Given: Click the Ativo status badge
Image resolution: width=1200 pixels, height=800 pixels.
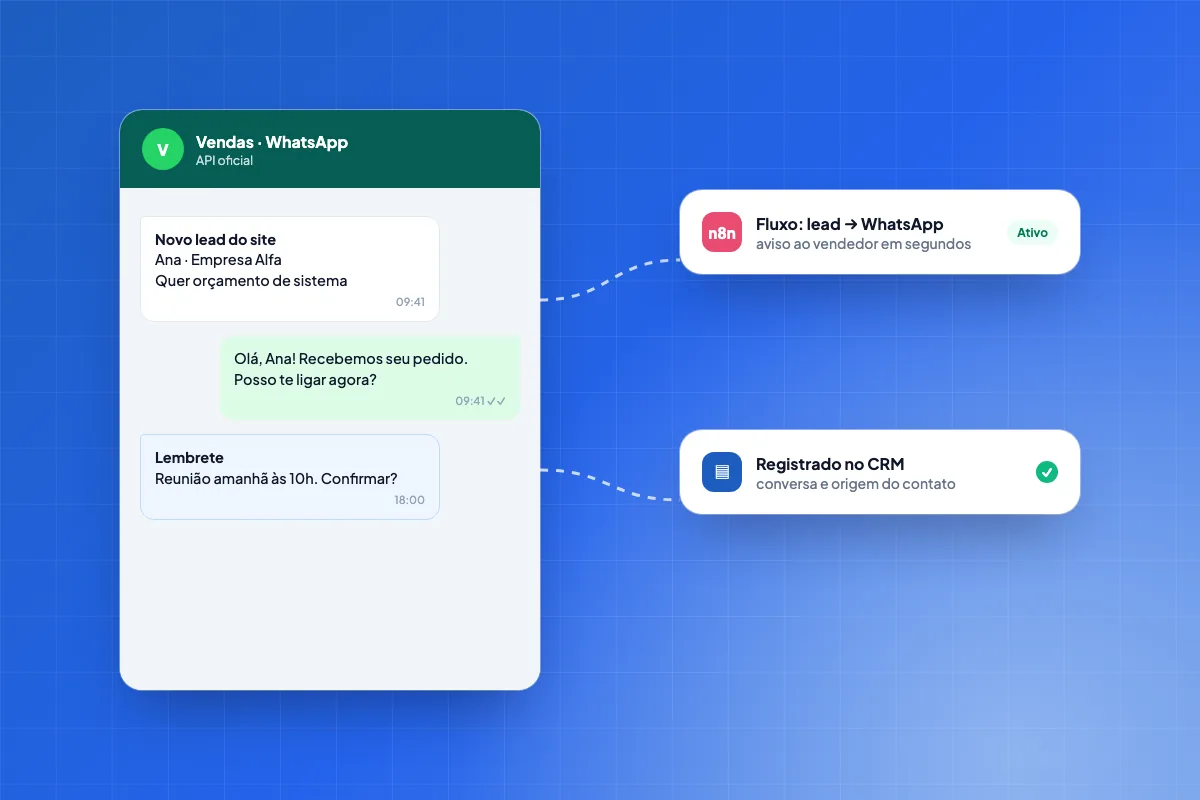Looking at the screenshot, I should click(x=1032, y=233).
